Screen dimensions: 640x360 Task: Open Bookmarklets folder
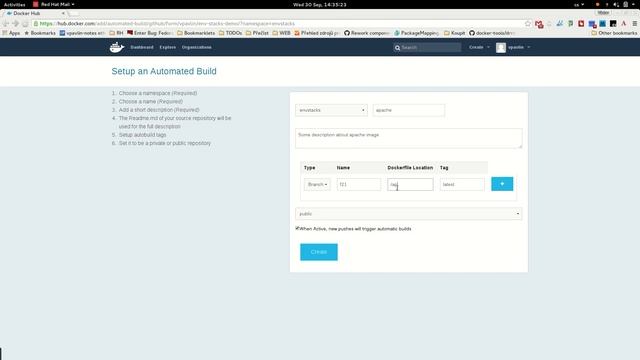196,33
